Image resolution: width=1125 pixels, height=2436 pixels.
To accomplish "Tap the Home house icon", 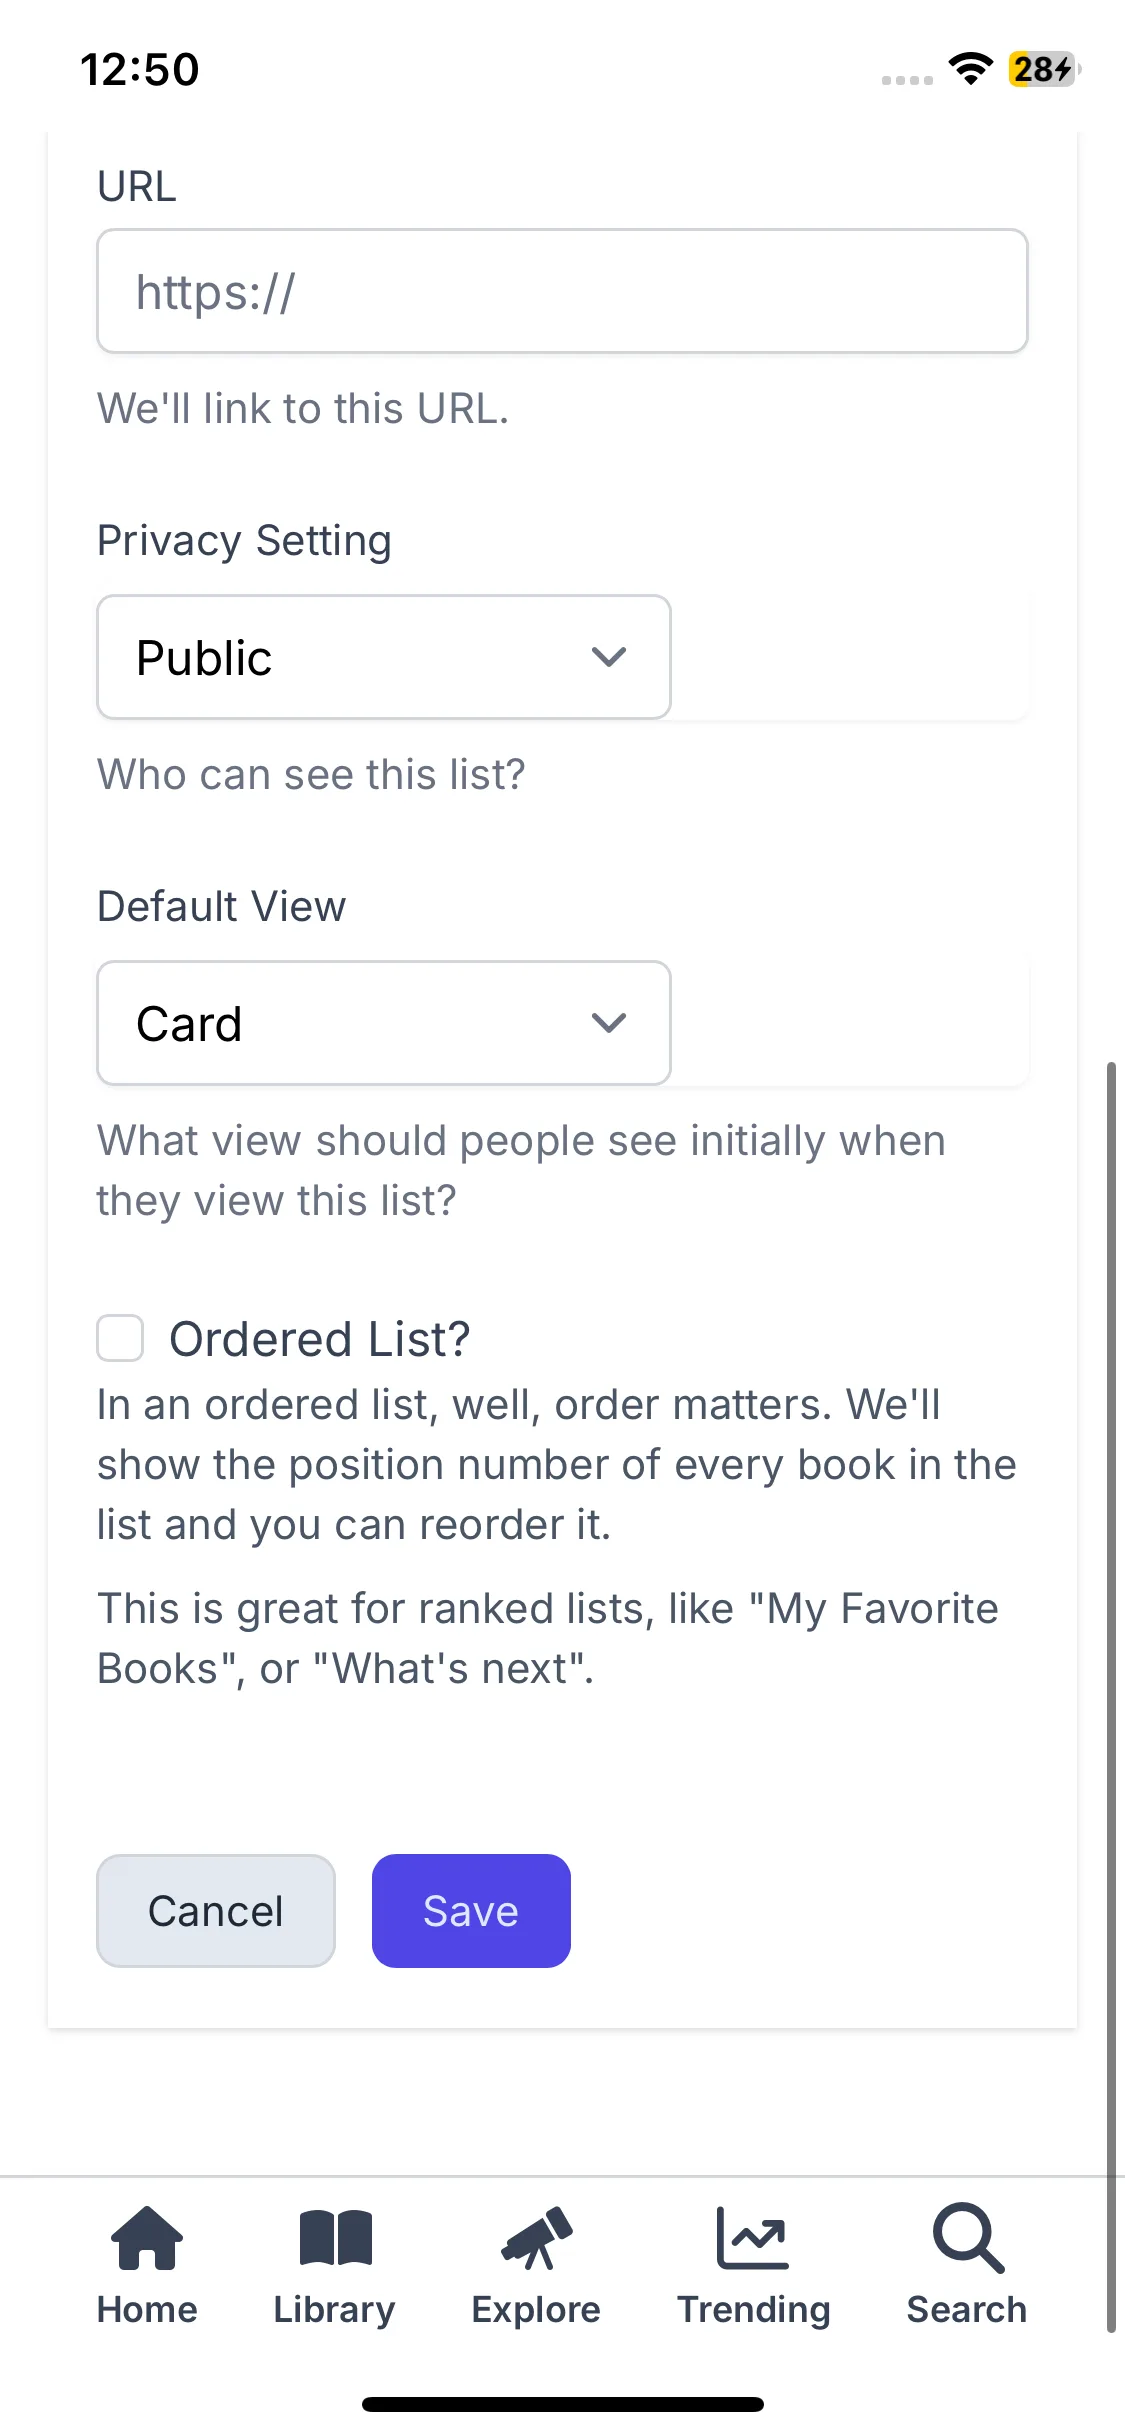I will 147,2238.
